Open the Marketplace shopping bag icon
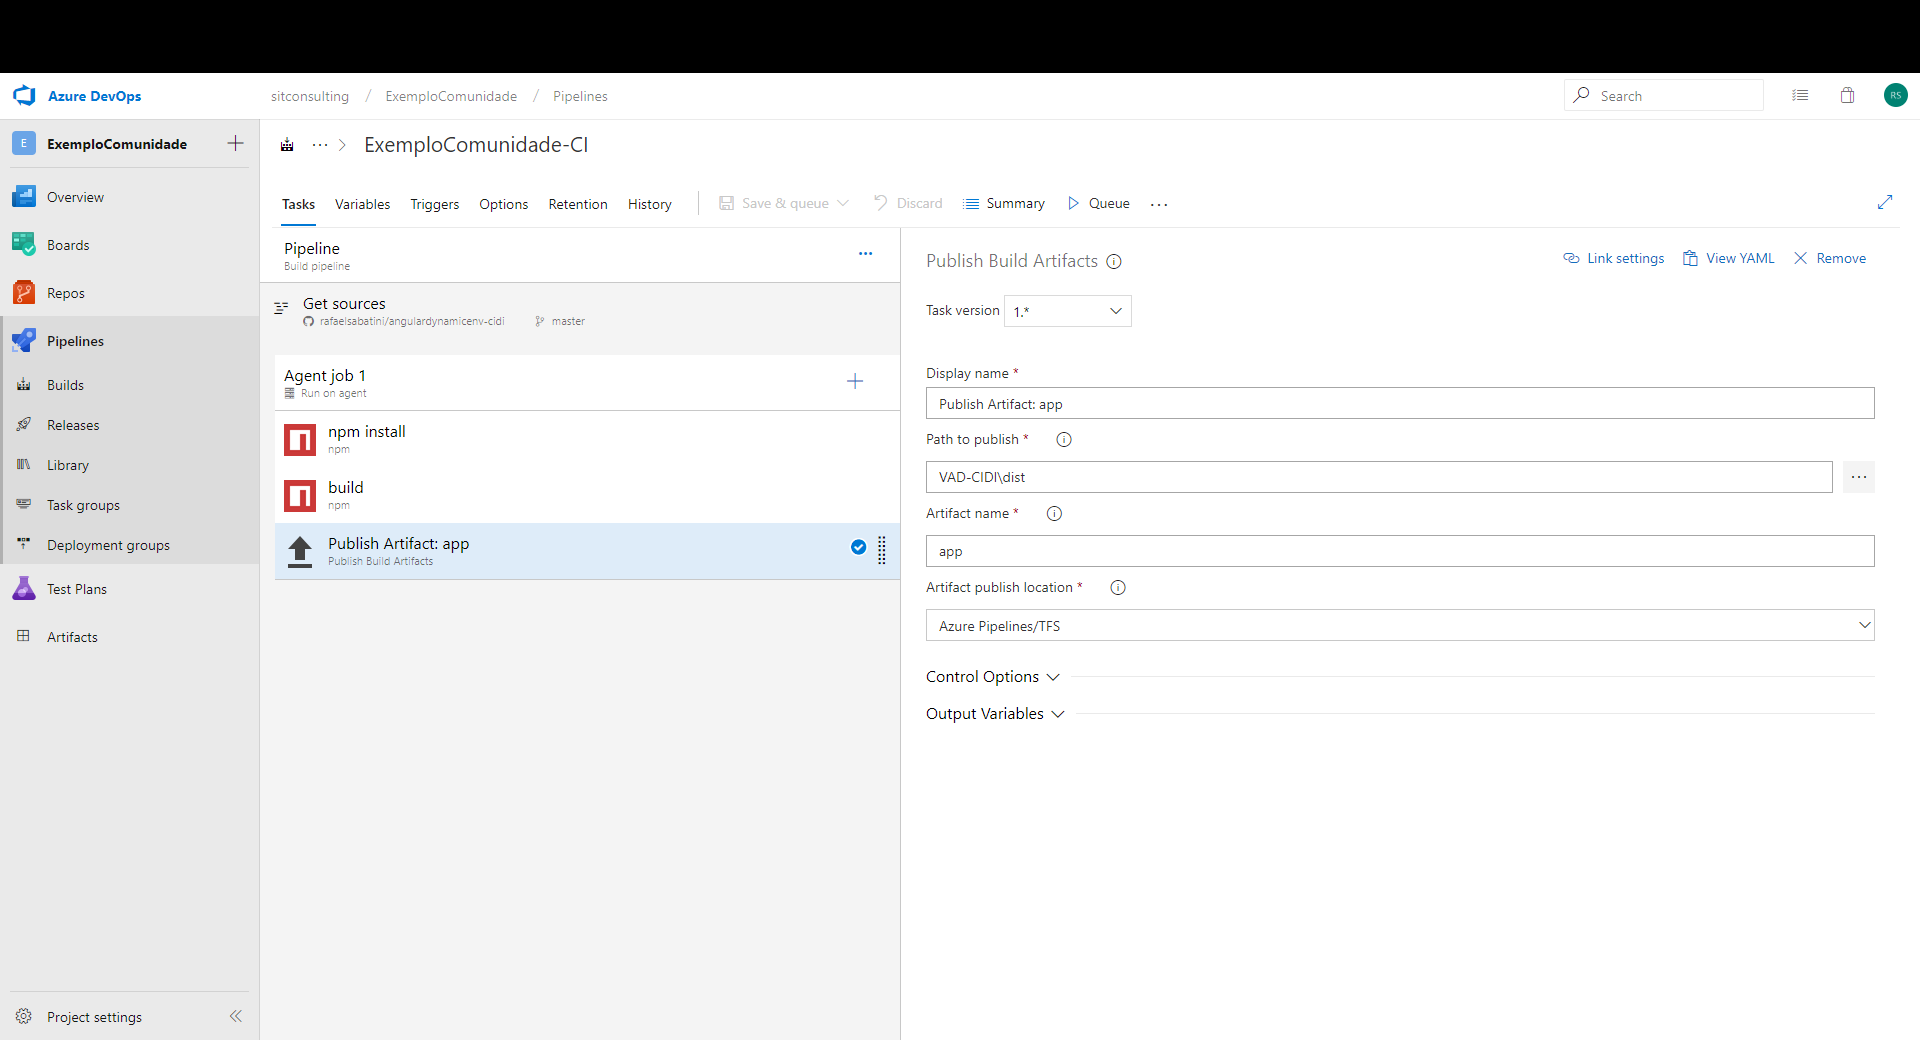 tap(1848, 95)
